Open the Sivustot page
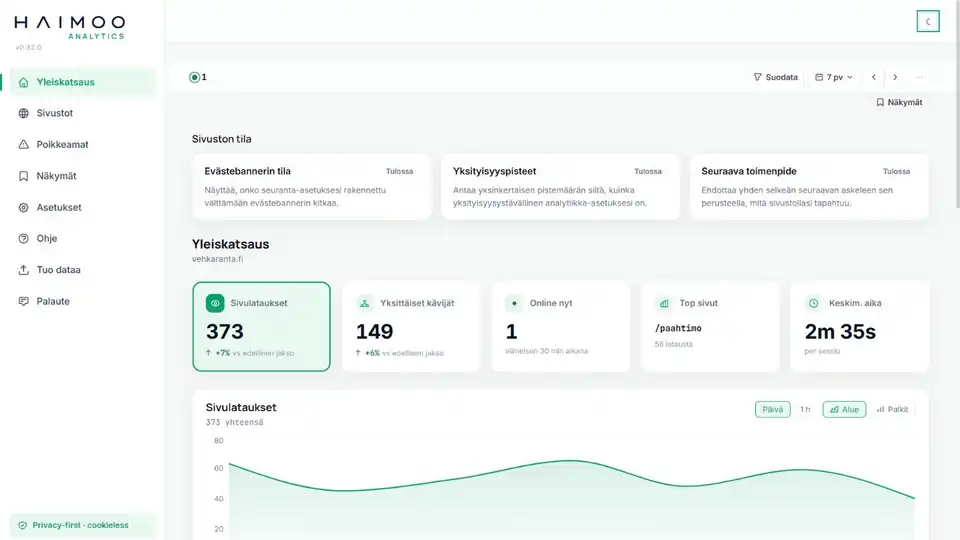960x540 pixels. (x=83, y=113)
